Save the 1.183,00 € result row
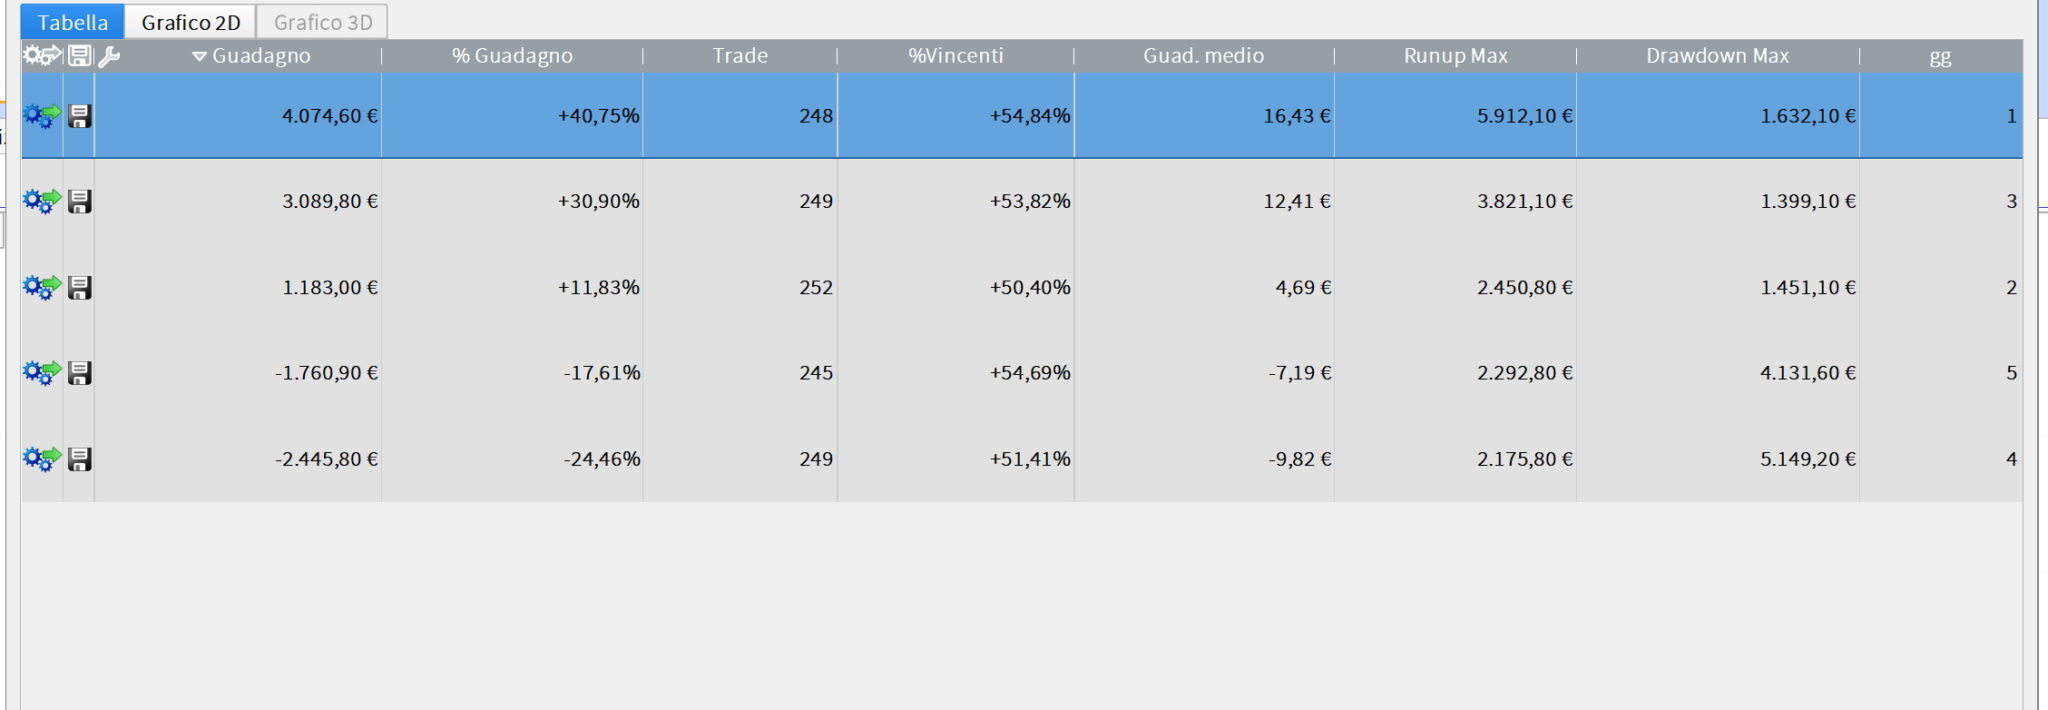2048x710 pixels. (x=80, y=288)
